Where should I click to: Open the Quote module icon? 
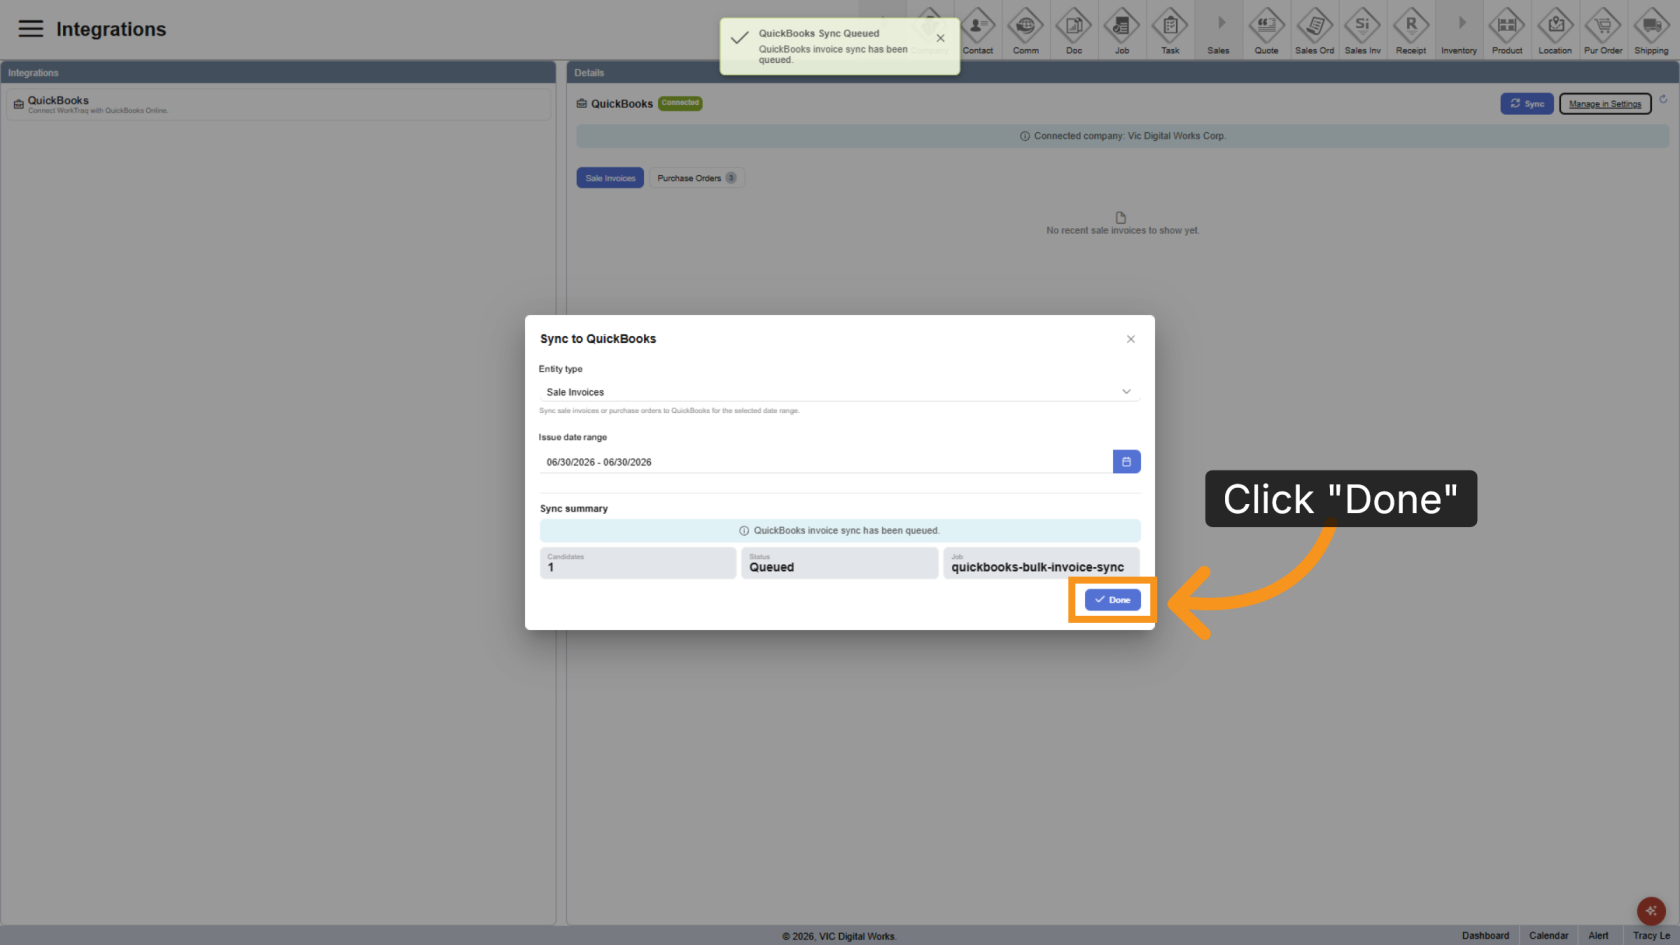1267,31
